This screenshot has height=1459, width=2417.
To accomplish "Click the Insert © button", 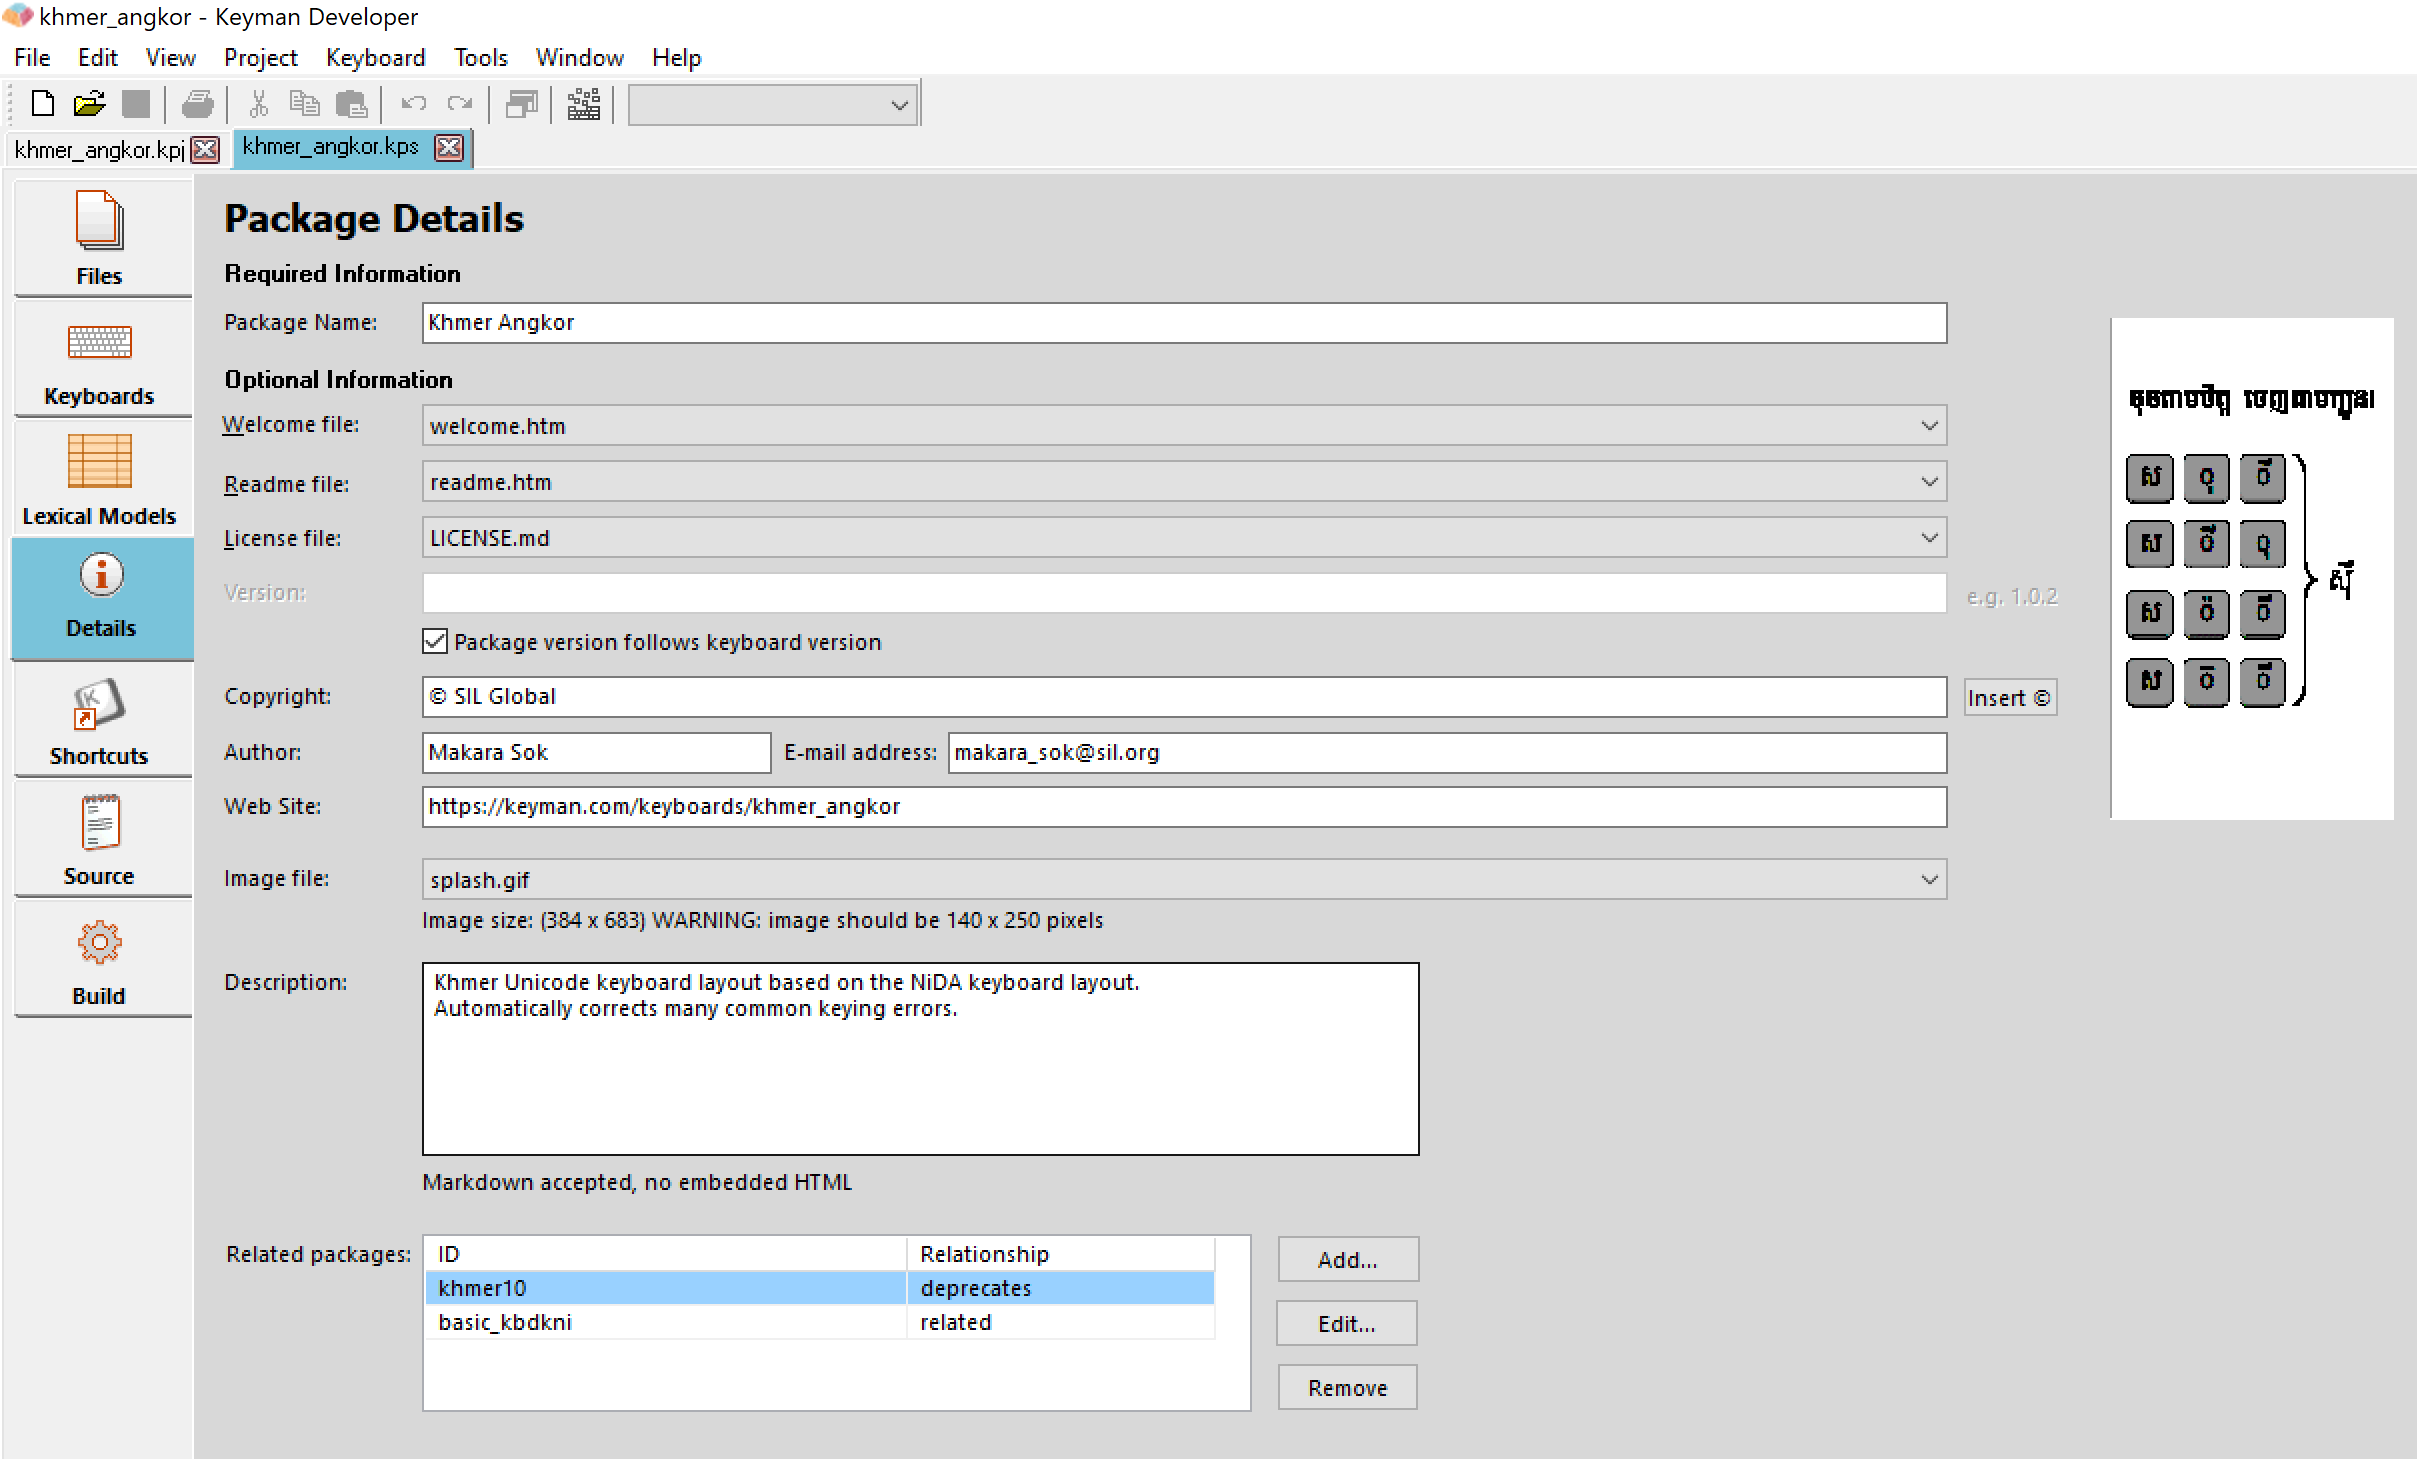I will click(2010, 698).
